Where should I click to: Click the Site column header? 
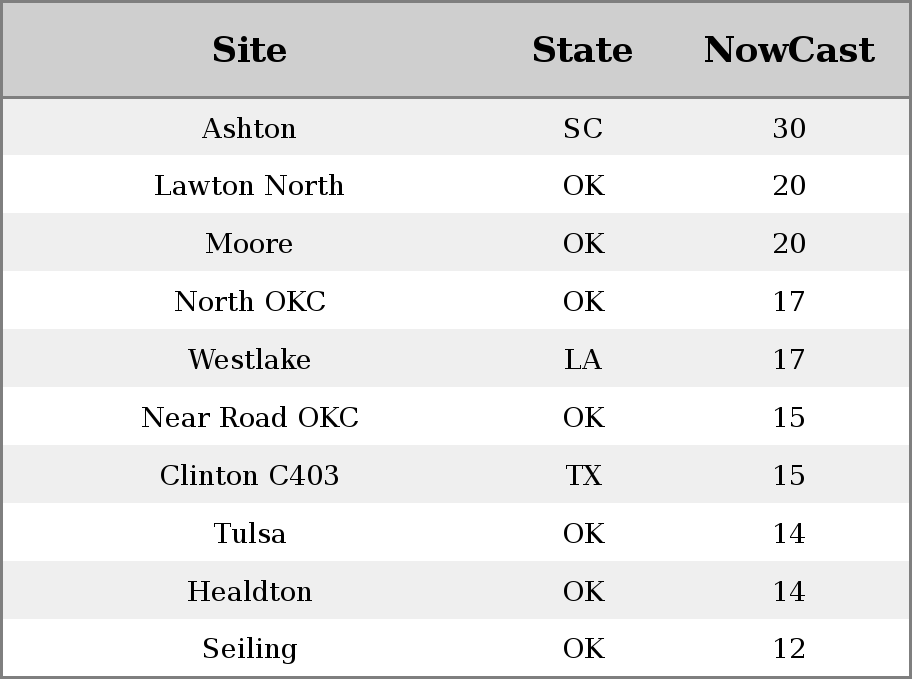249,50
